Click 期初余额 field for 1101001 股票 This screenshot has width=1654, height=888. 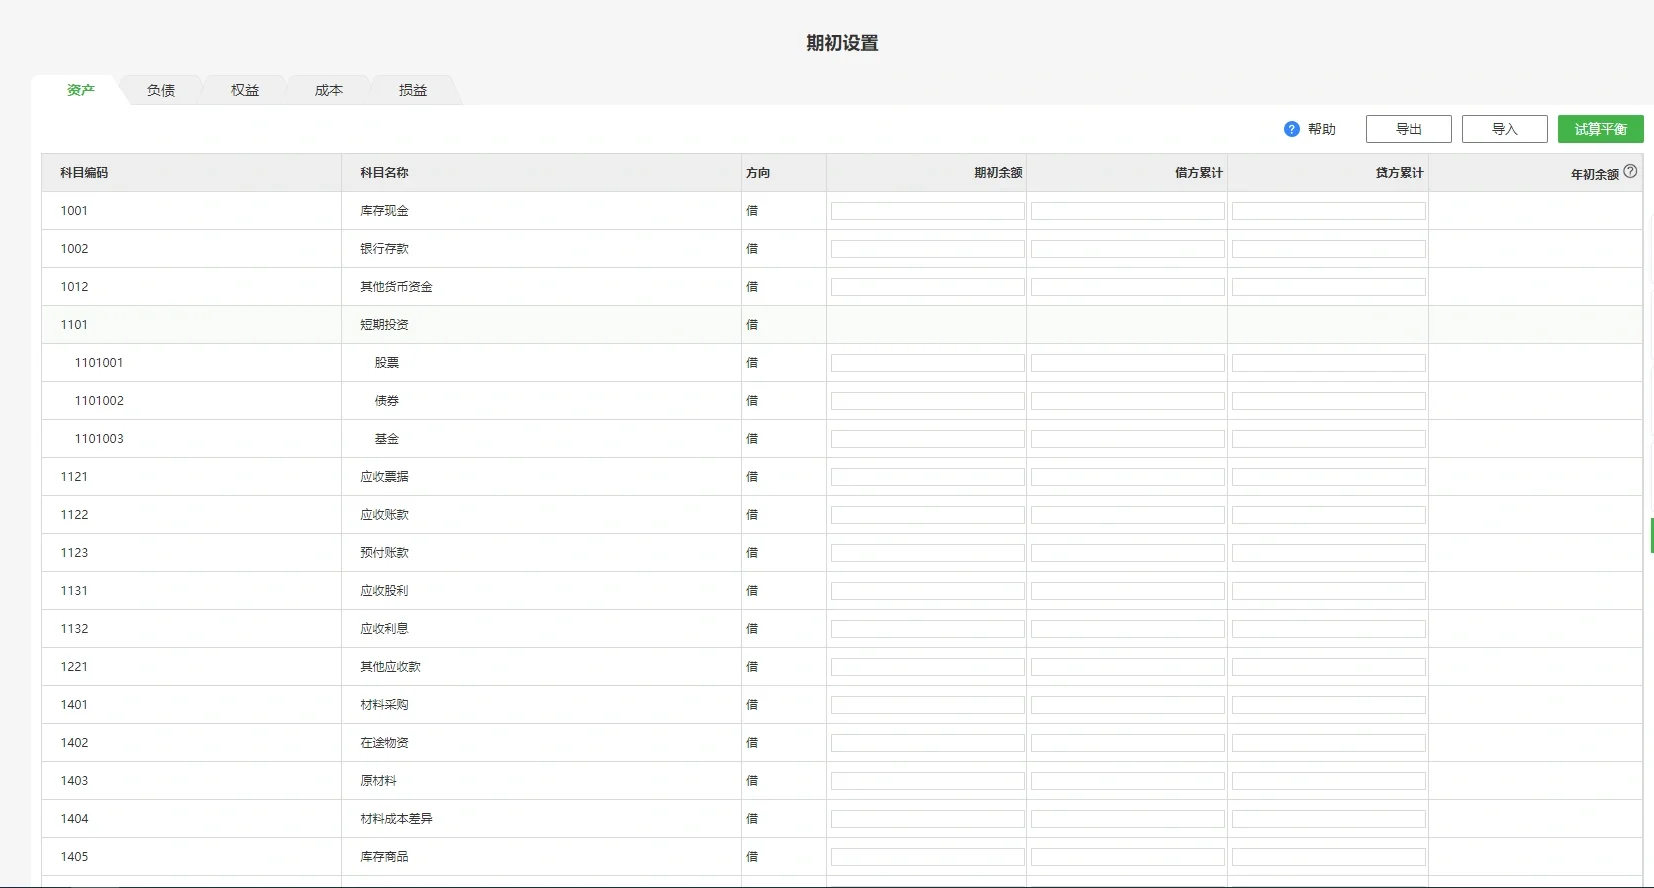click(x=928, y=363)
